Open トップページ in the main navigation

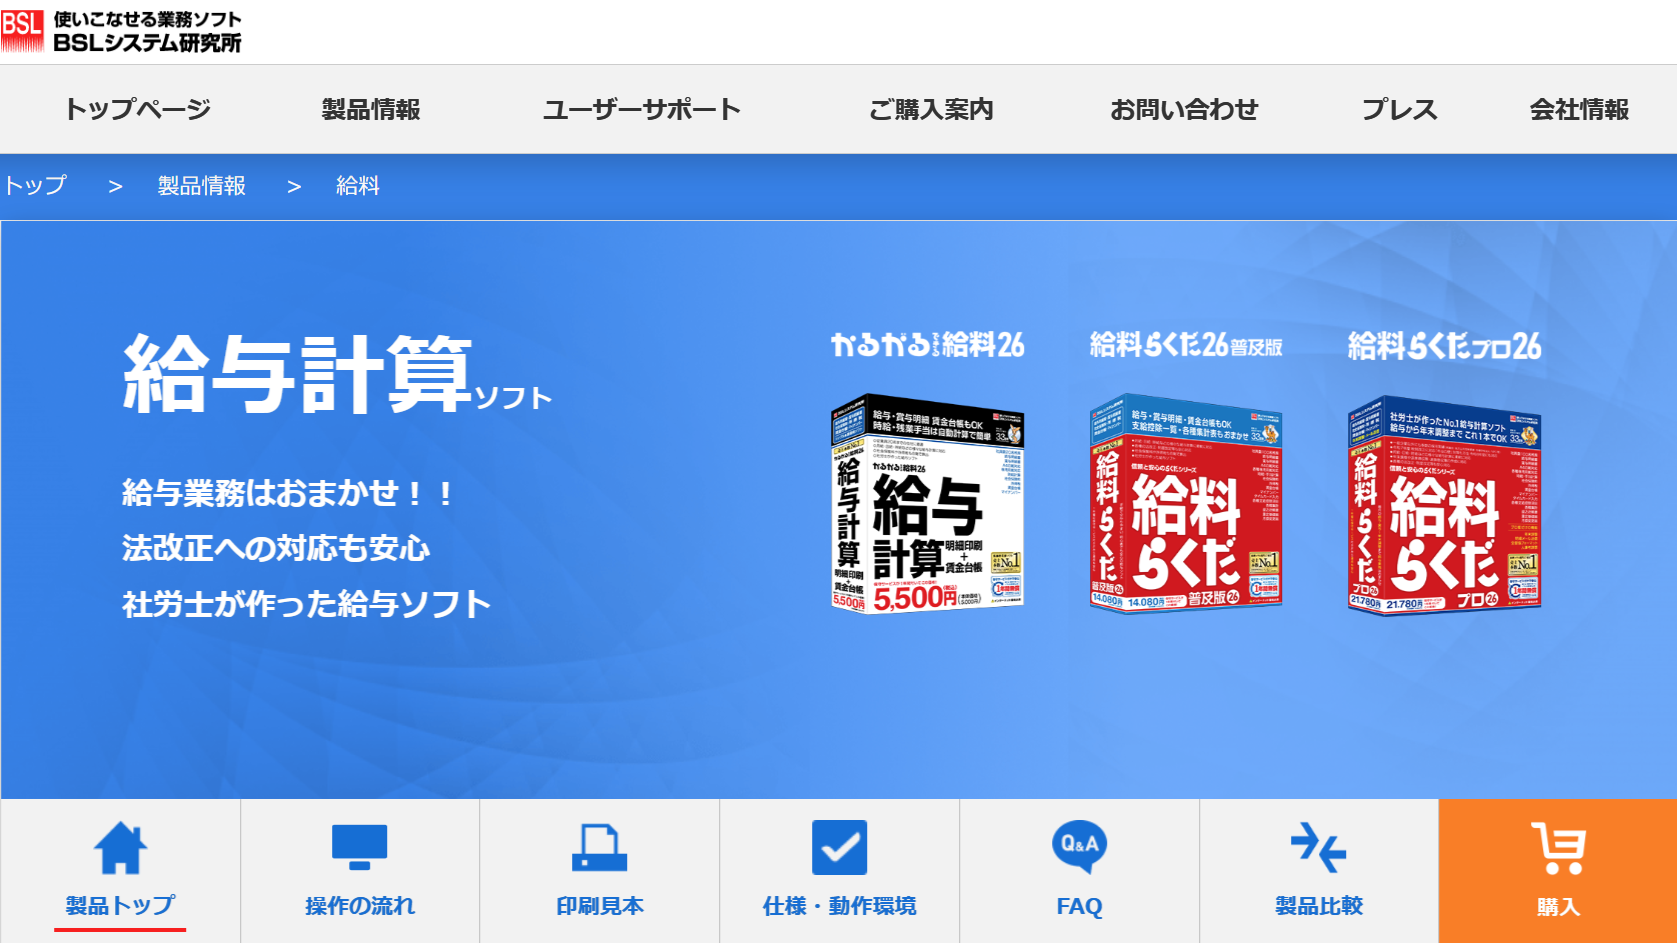pos(137,109)
